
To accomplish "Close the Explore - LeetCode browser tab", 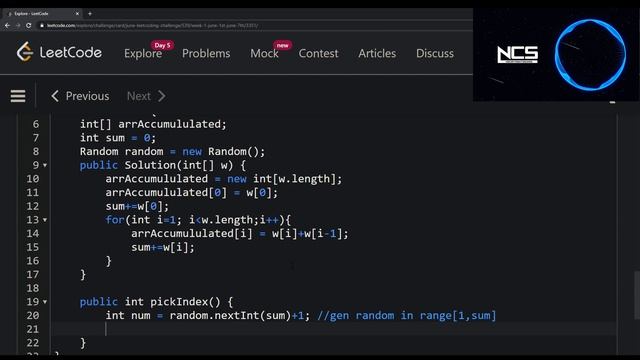I will tap(77, 13).
